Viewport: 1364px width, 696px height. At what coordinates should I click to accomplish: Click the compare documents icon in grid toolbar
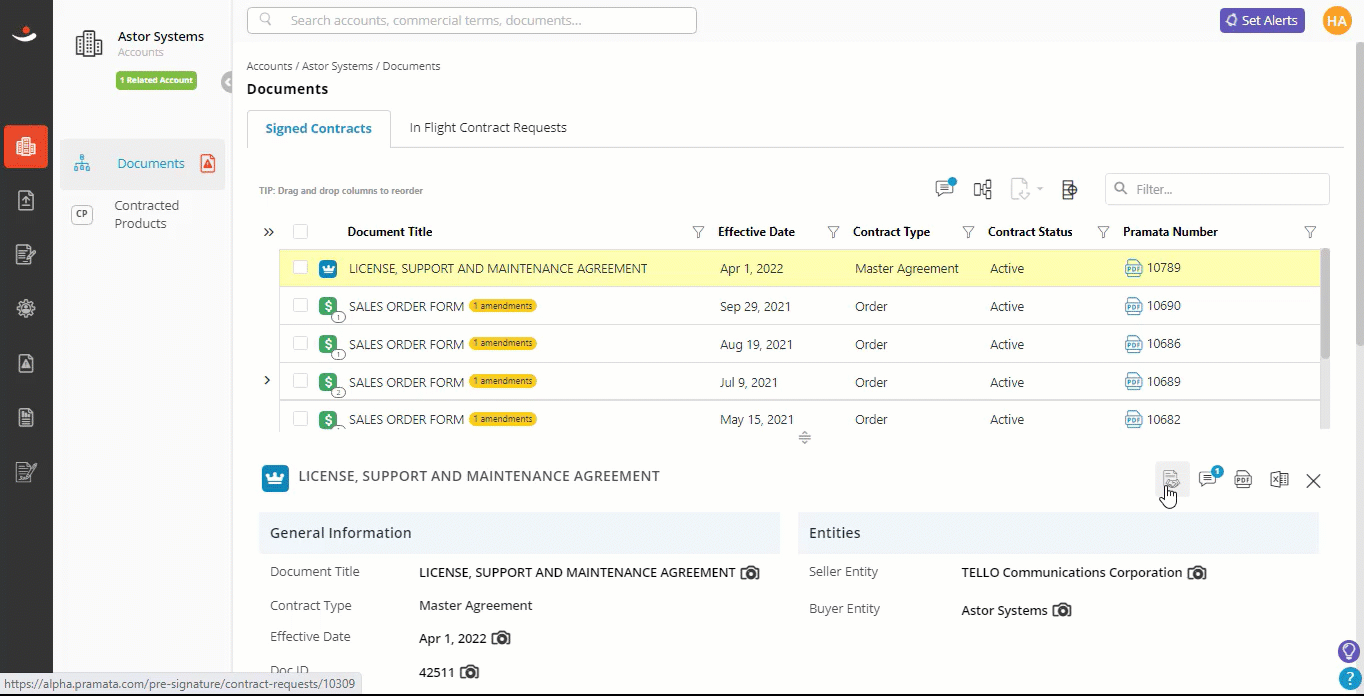point(983,189)
